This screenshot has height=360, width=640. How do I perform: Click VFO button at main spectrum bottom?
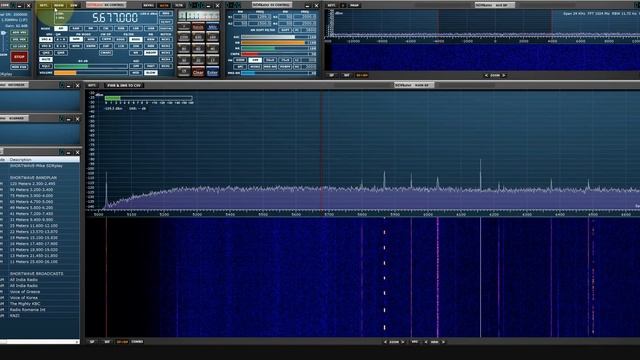(414, 342)
